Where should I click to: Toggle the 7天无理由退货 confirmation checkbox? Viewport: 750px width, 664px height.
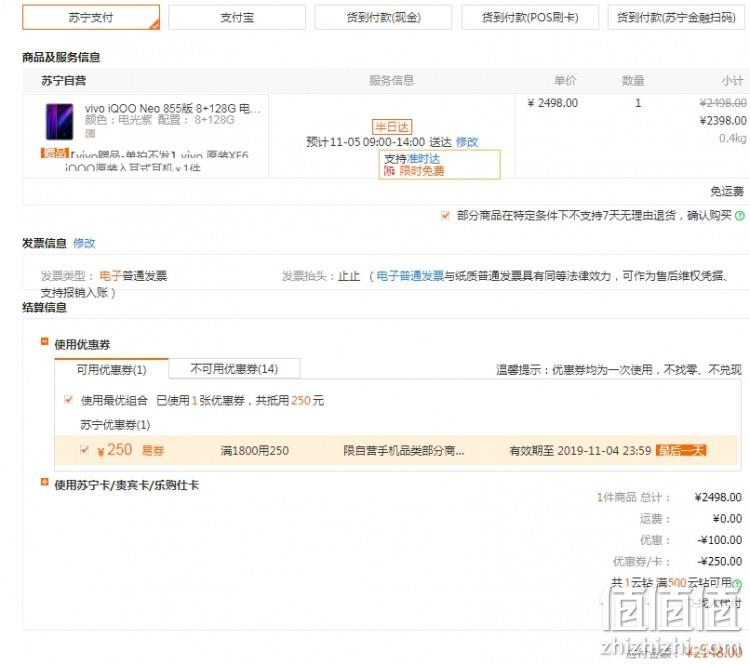click(x=445, y=216)
